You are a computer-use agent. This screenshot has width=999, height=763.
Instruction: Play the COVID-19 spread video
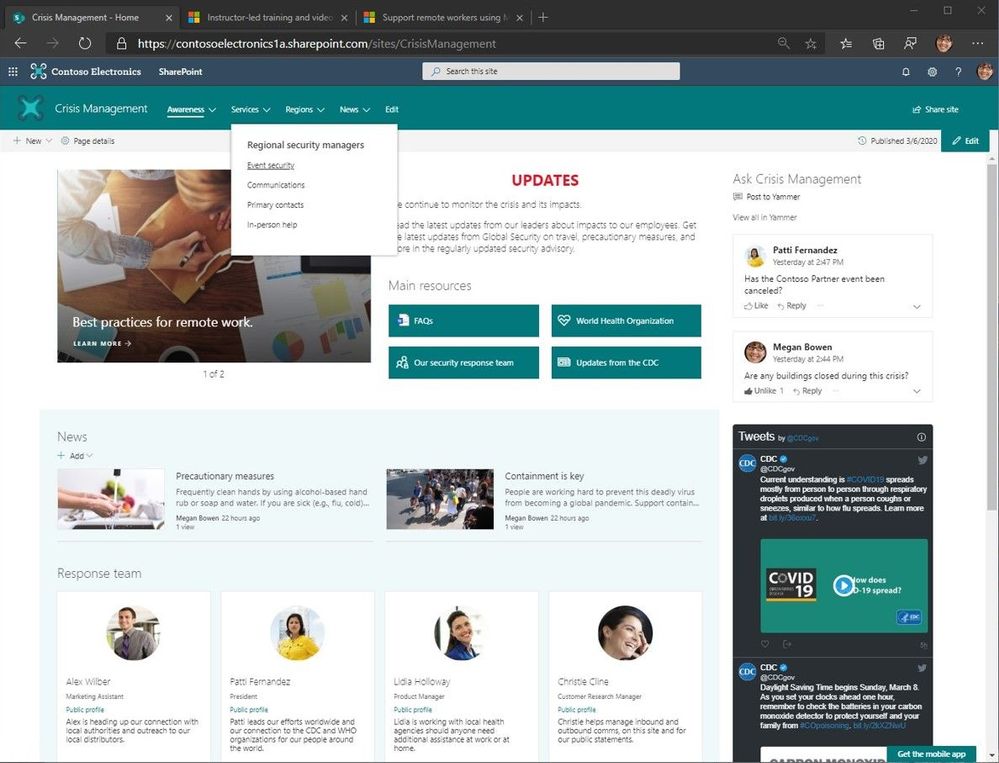tap(843, 585)
